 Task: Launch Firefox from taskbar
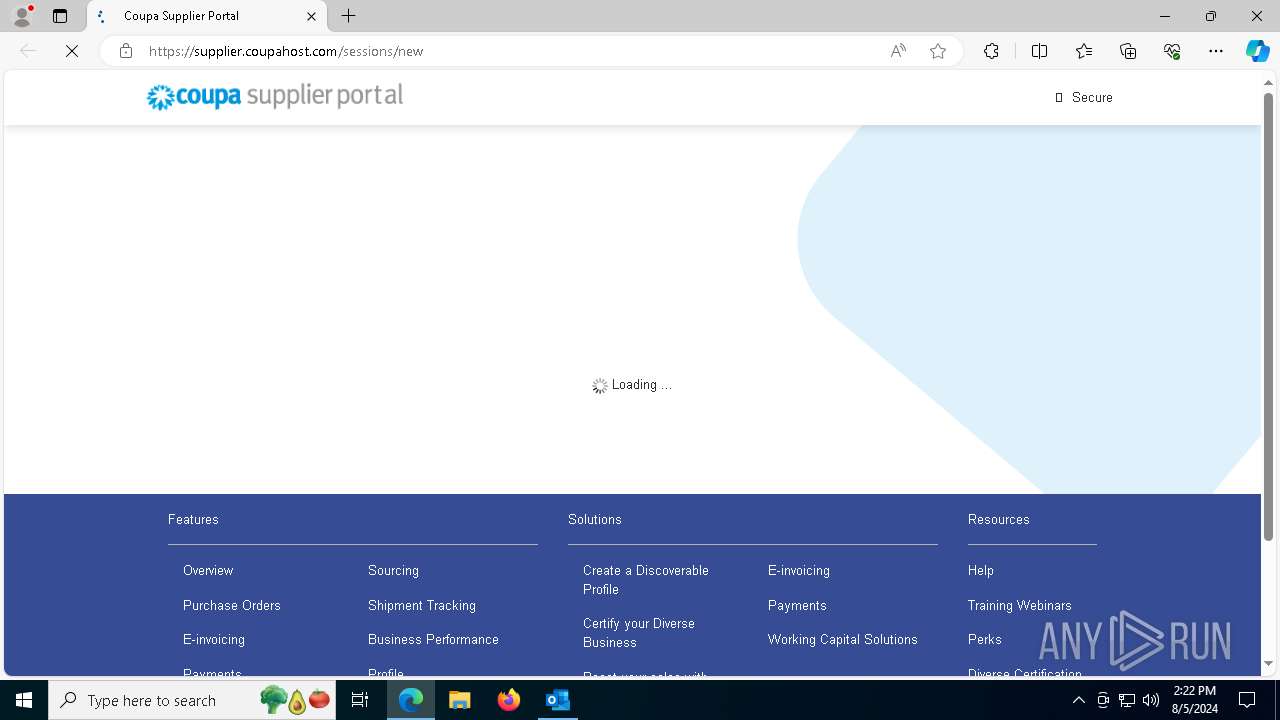[509, 700]
